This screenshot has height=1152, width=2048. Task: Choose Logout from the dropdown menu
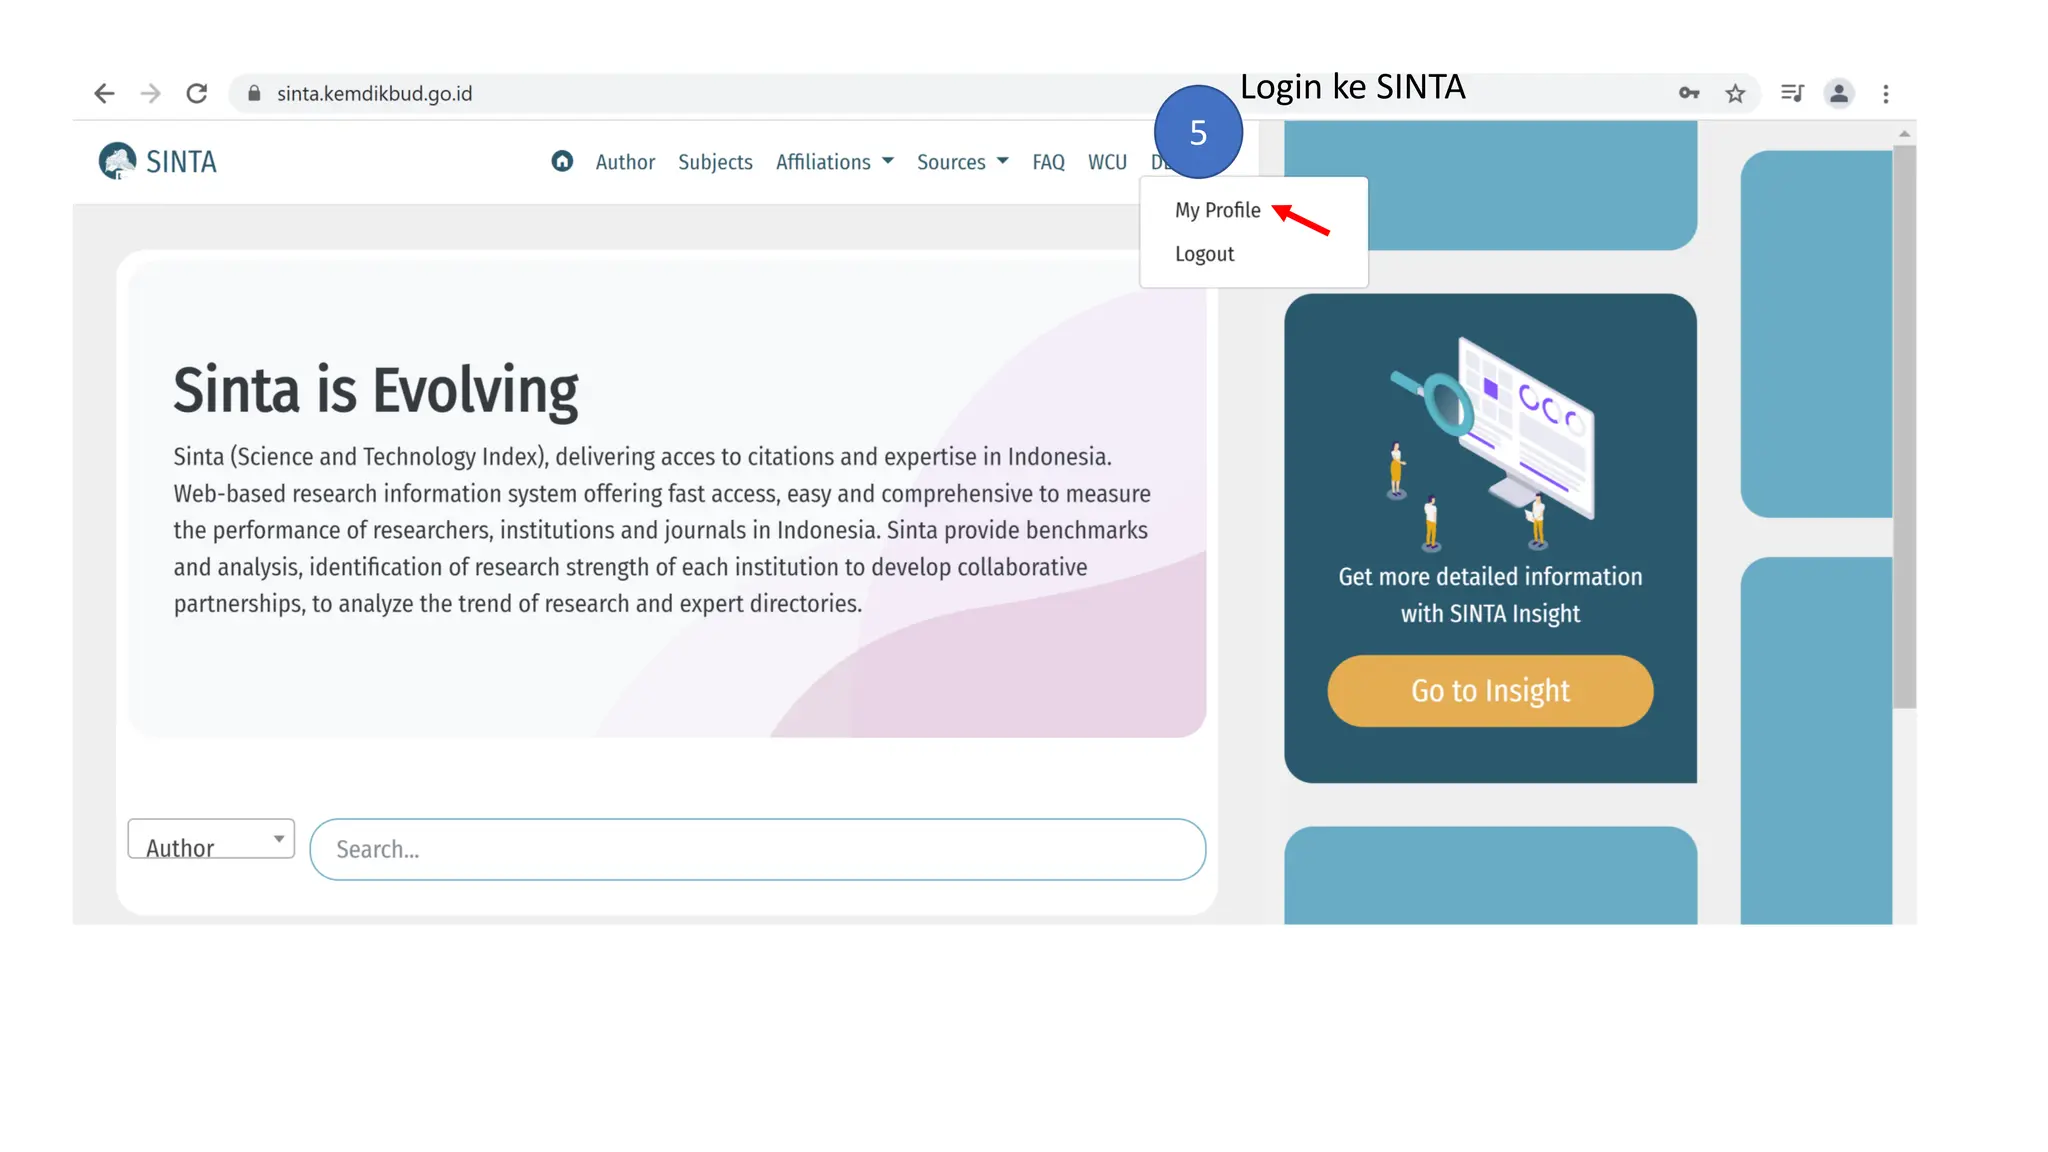[x=1204, y=254]
